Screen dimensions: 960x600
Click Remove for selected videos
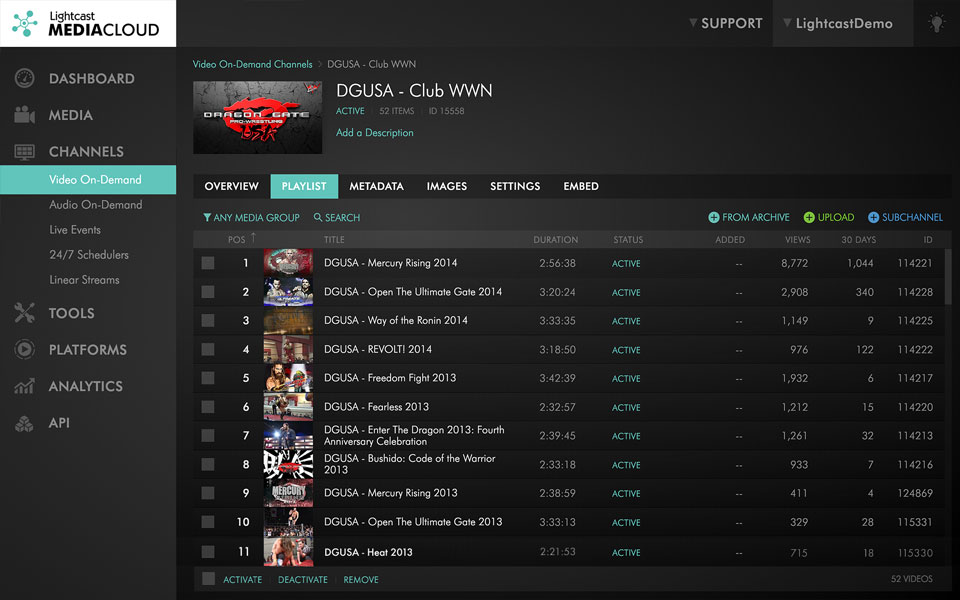(x=361, y=579)
